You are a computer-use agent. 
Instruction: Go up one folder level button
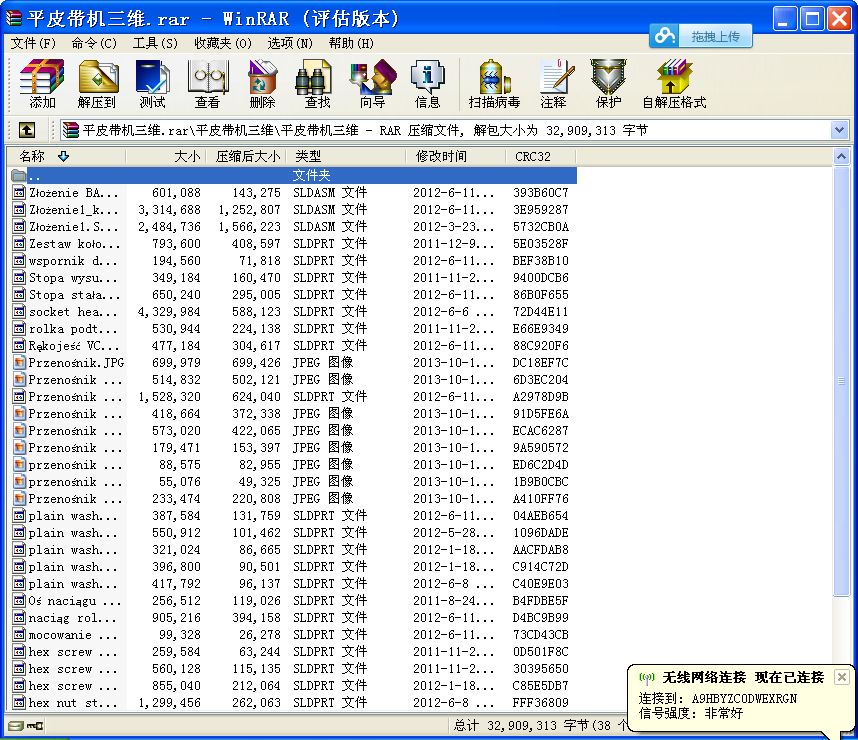[x=27, y=130]
